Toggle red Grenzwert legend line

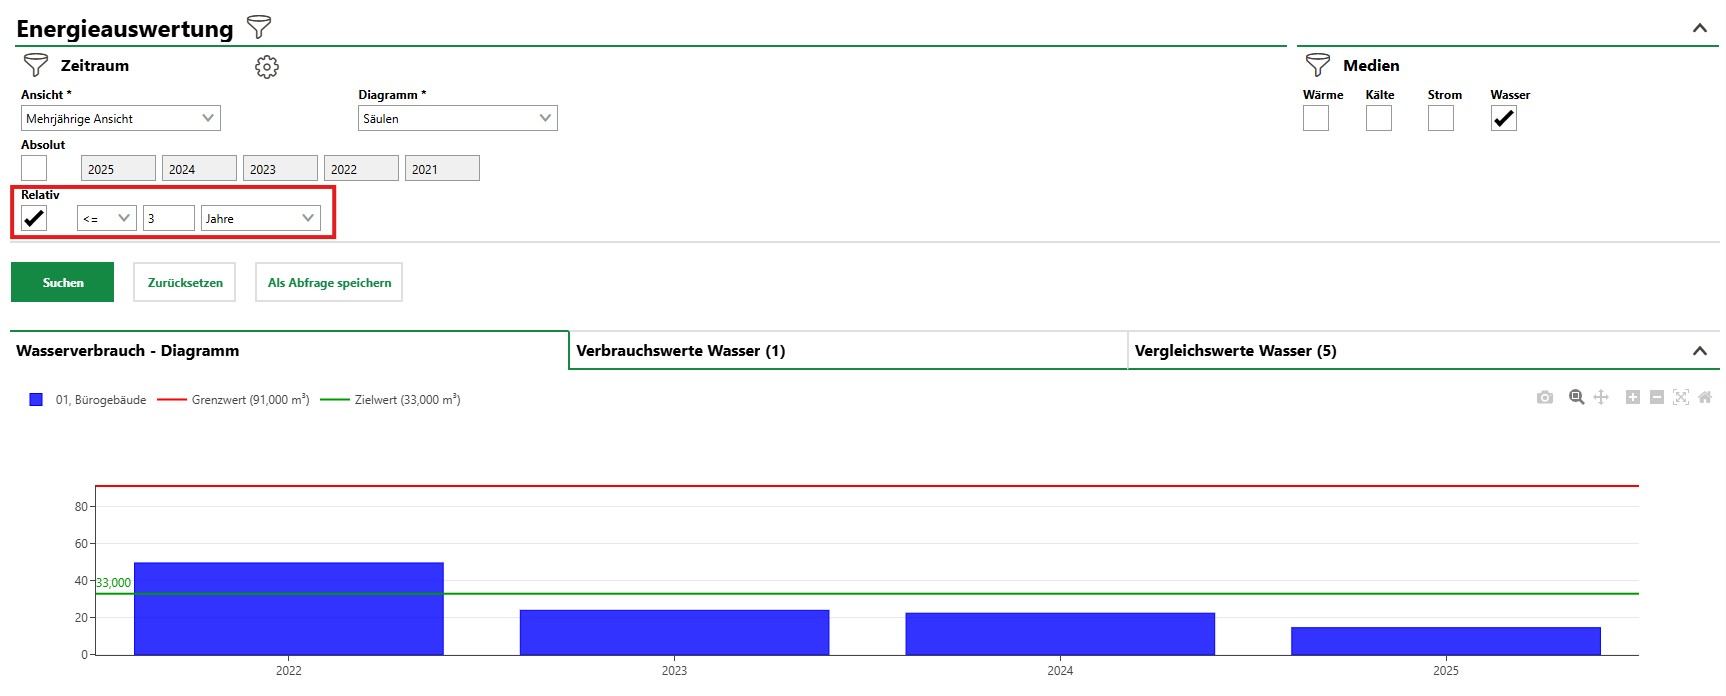coord(172,400)
